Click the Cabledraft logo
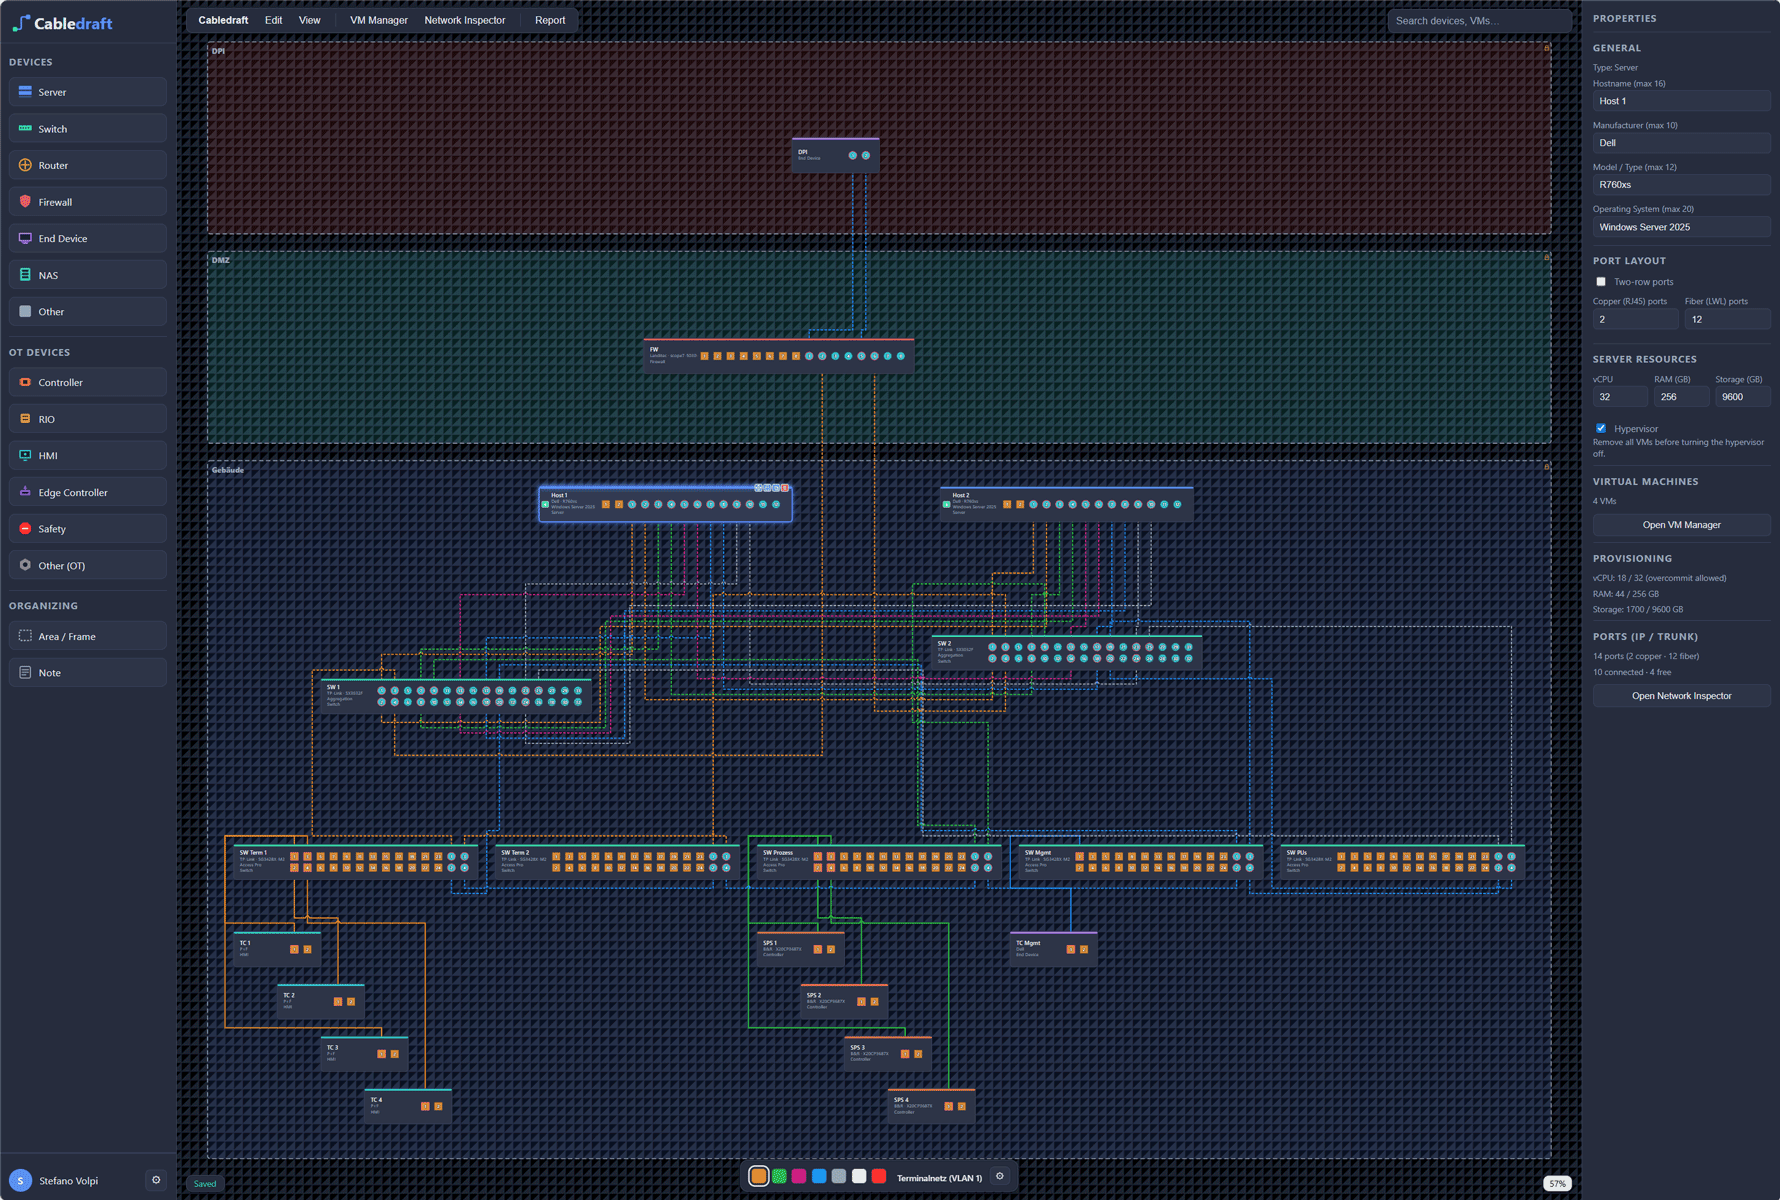This screenshot has height=1200, width=1780. [x=62, y=23]
